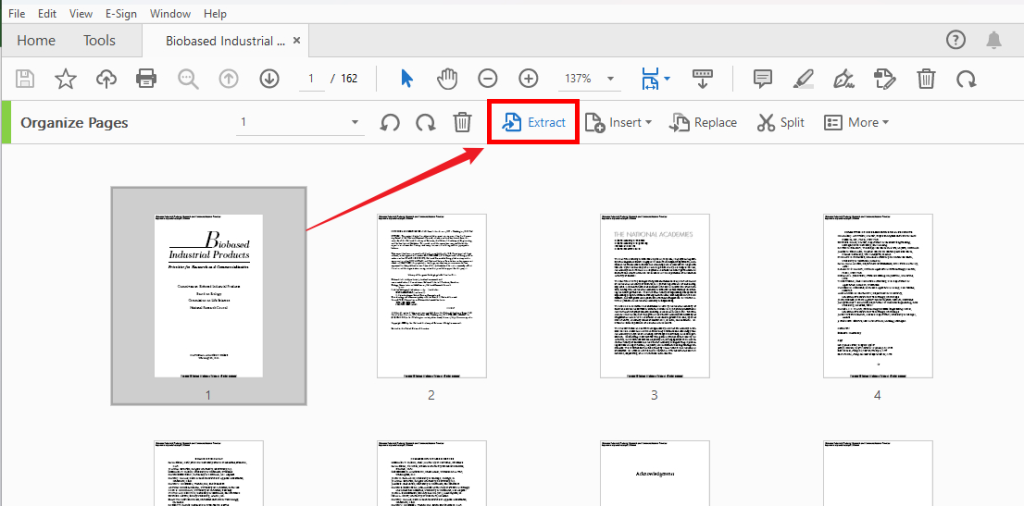Click the cloud upload icon
Image resolution: width=1024 pixels, height=506 pixels.
pyautogui.click(x=106, y=79)
